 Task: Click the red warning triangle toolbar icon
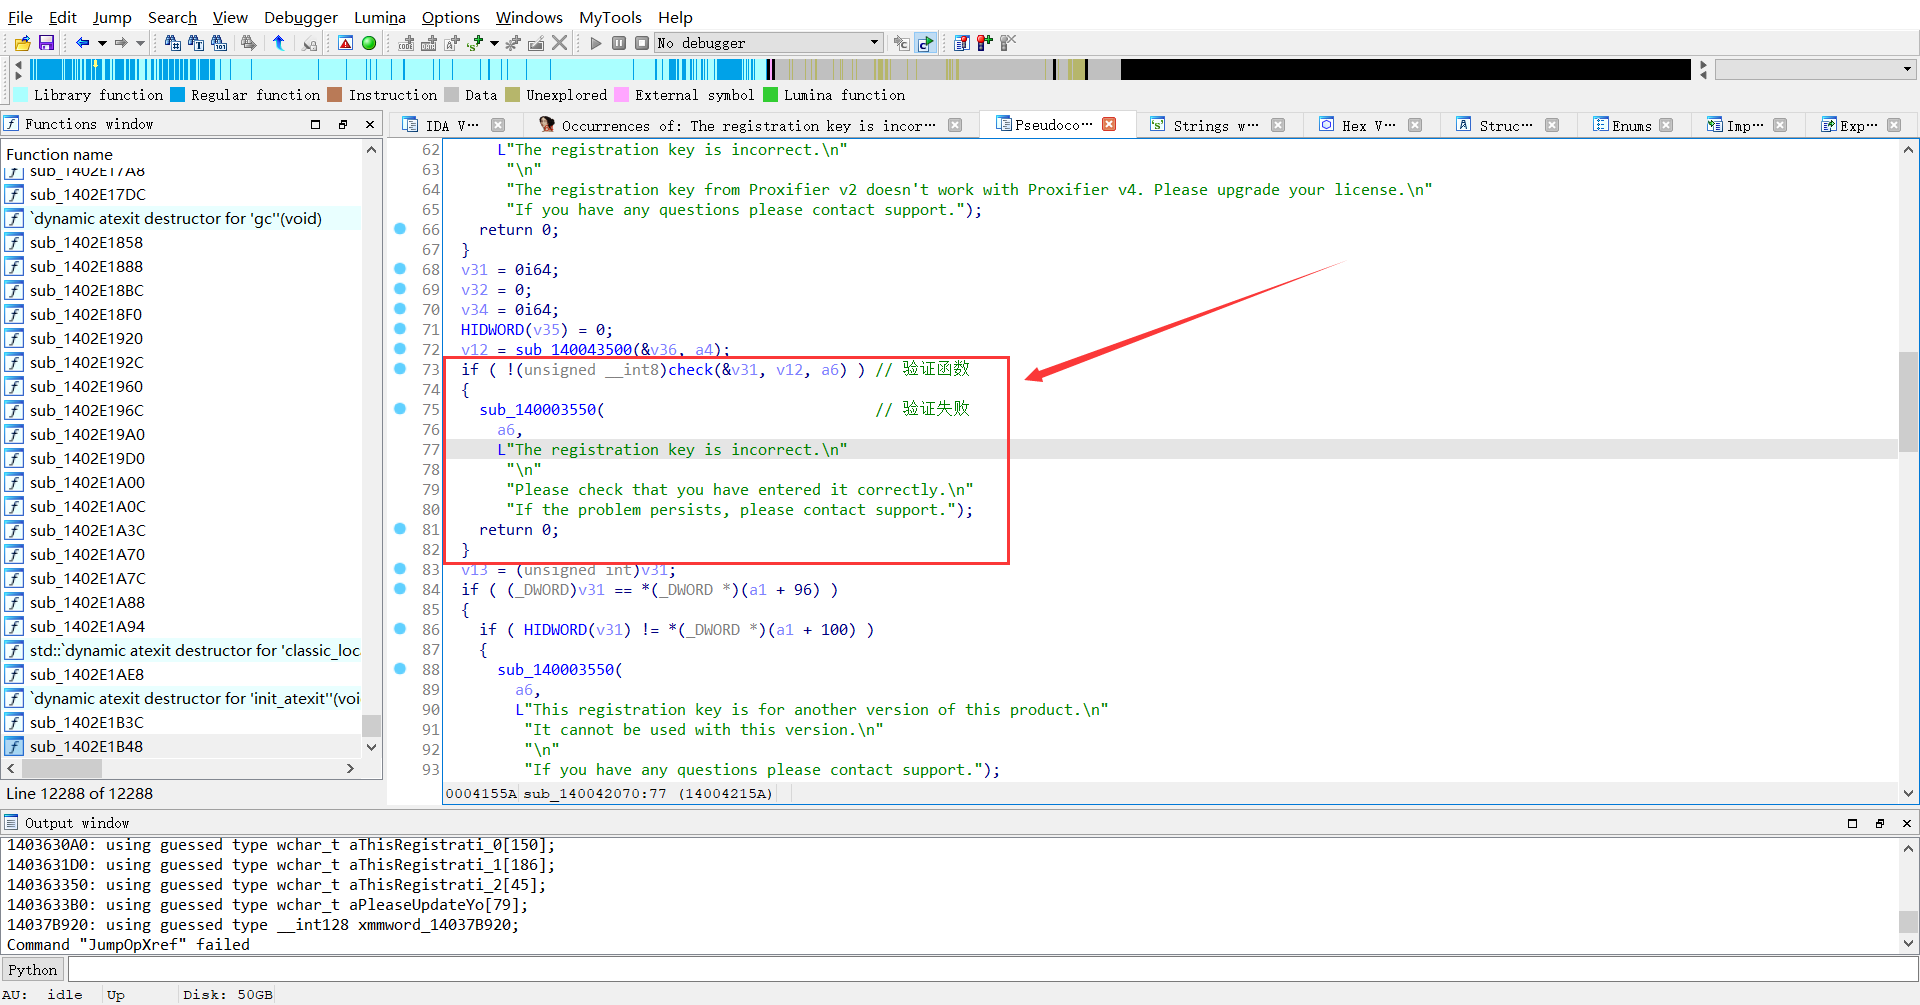345,43
